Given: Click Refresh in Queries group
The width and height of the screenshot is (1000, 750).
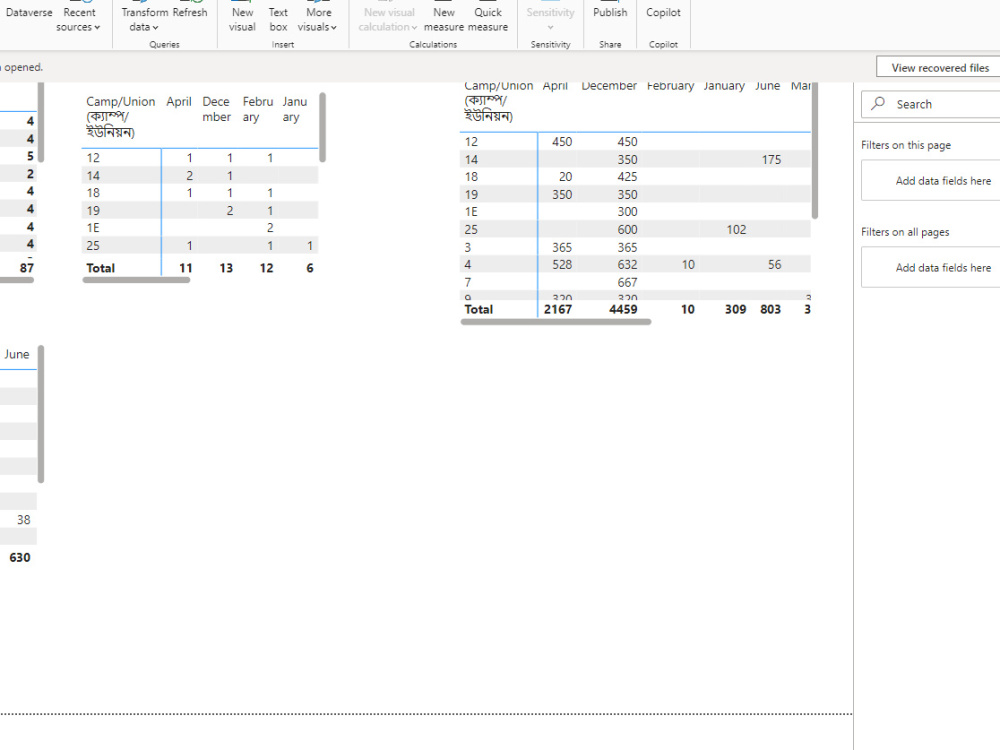Looking at the screenshot, I should pos(190,13).
